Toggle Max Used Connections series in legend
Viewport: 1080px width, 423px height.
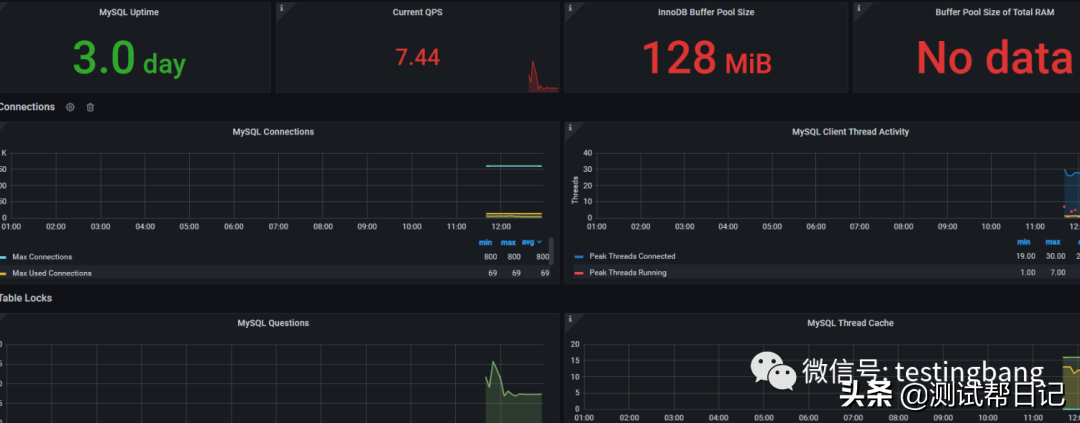click(x=52, y=274)
